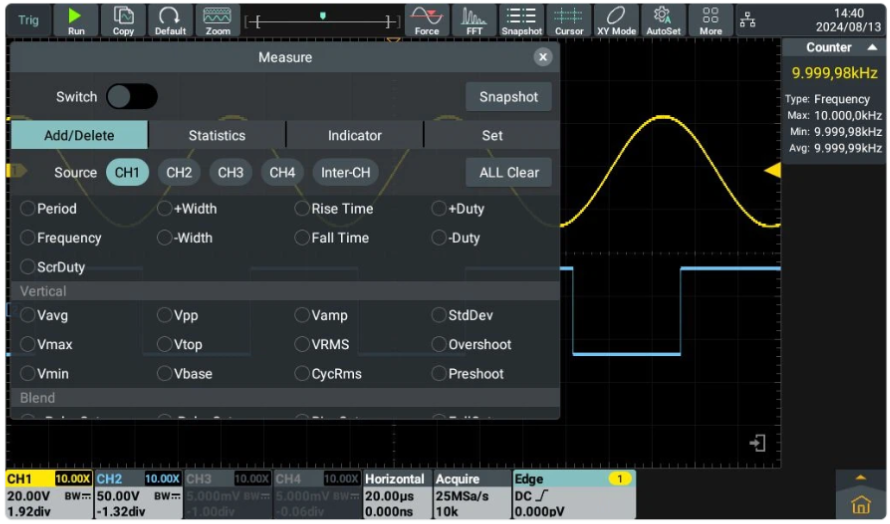890x524 pixels.
Task: Collapse the Counter panel arrow
Action: 872,48
